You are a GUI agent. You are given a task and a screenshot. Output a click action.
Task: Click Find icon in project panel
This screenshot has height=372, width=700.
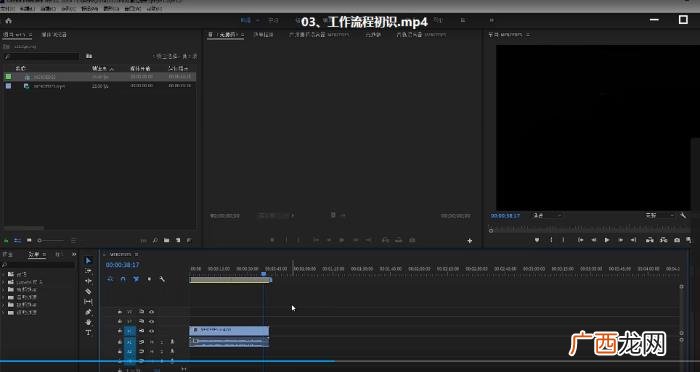point(155,240)
